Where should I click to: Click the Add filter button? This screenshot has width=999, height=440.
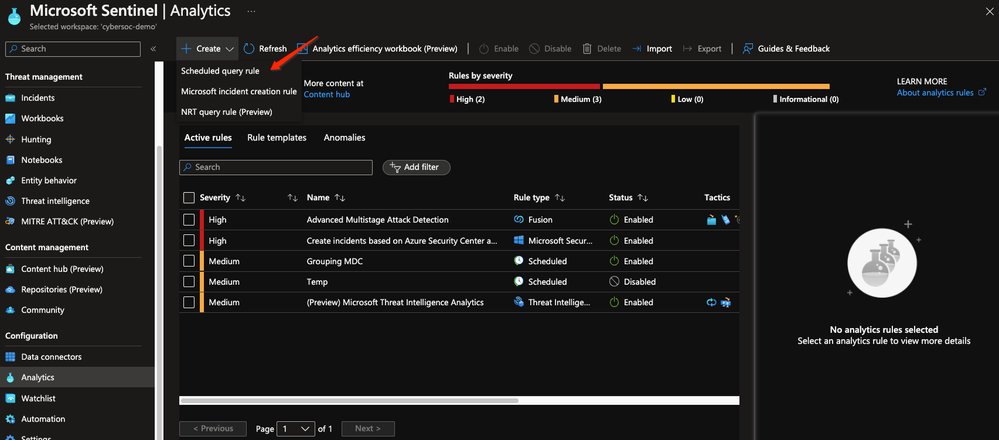416,167
